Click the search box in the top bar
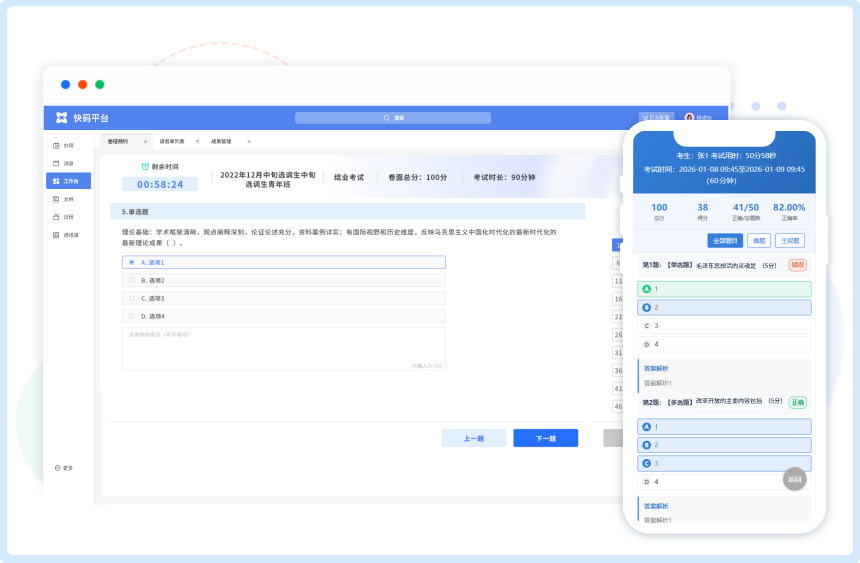This screenshot has width=860, height=563. pos(392,118)
